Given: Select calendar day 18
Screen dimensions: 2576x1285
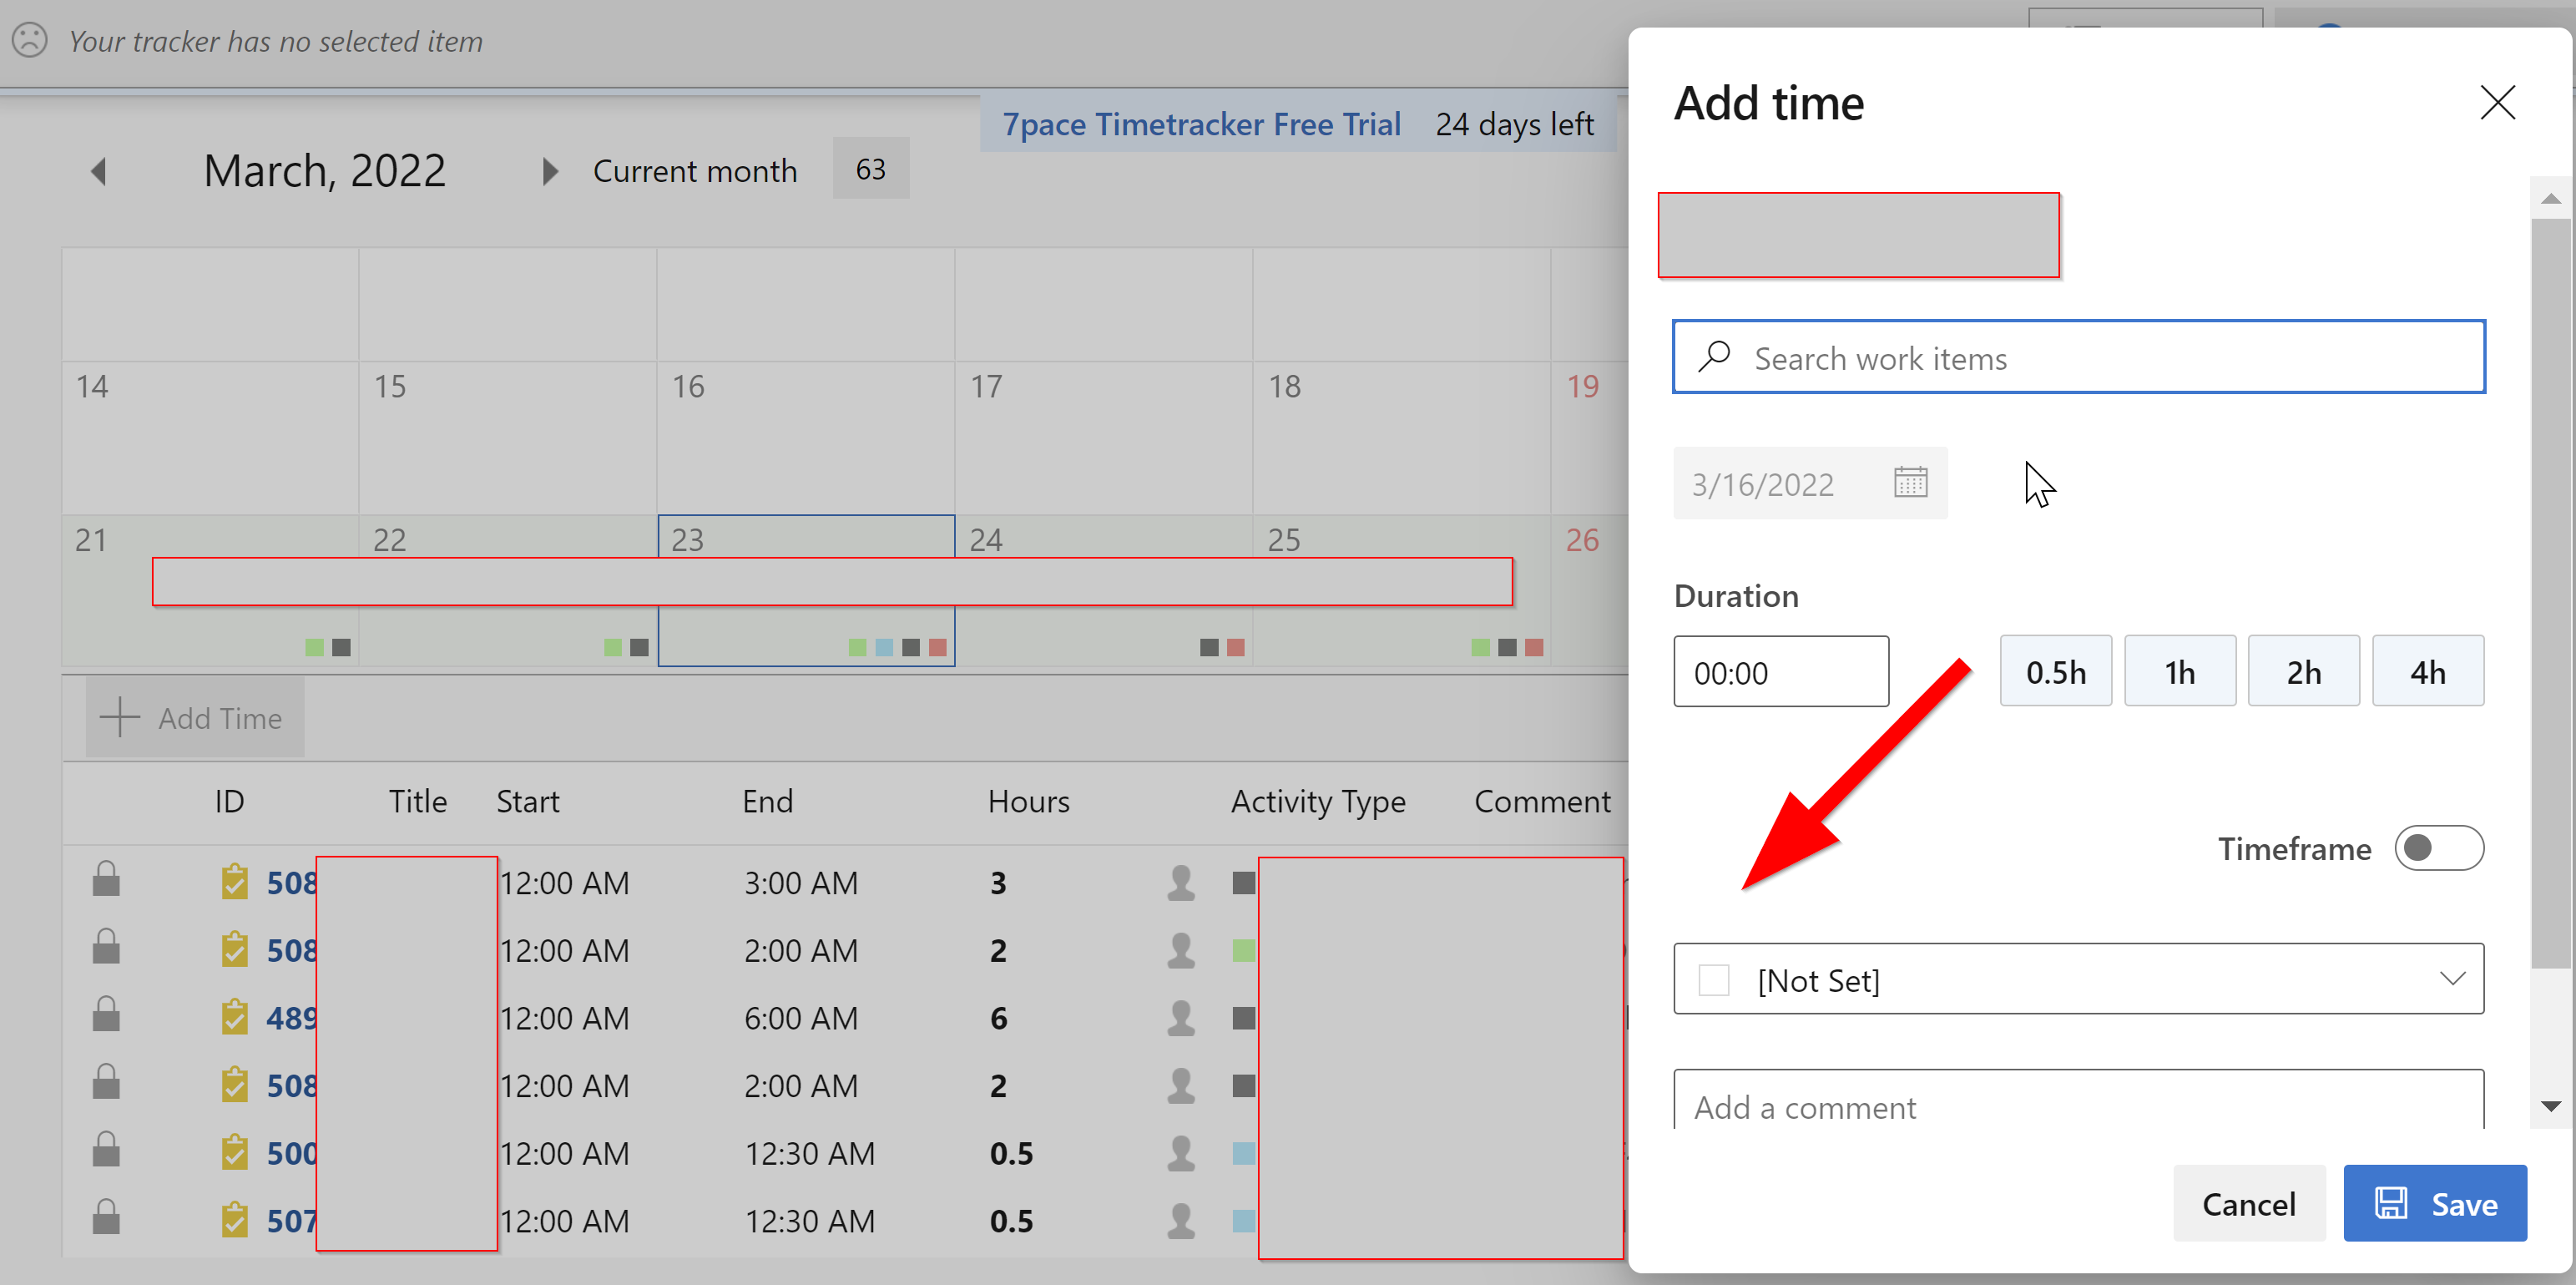Looking at the screenshot, I should 1401,438.
